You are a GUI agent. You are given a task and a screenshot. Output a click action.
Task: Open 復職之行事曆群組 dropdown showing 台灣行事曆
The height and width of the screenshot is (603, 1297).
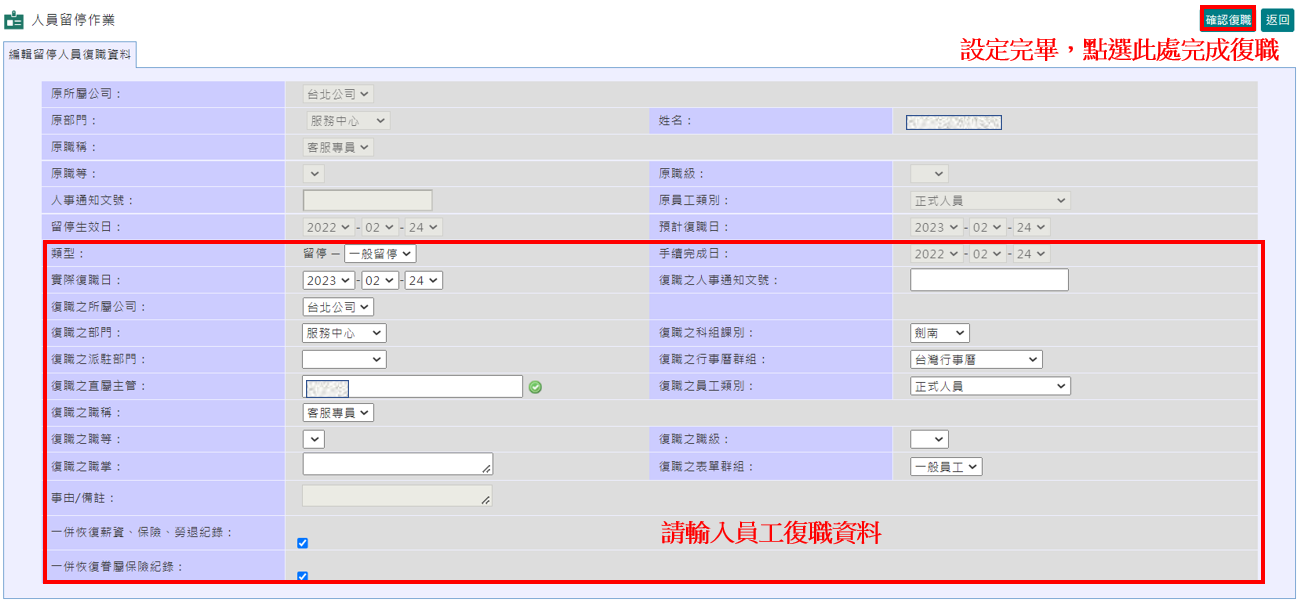[977, 359]
